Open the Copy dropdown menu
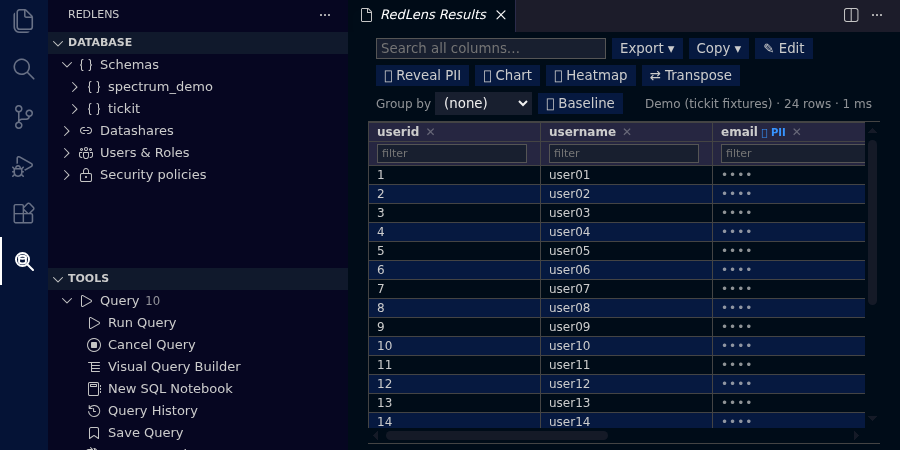This screenshot has width=900, height=450. pyautogui.click(x=719, y=48)
